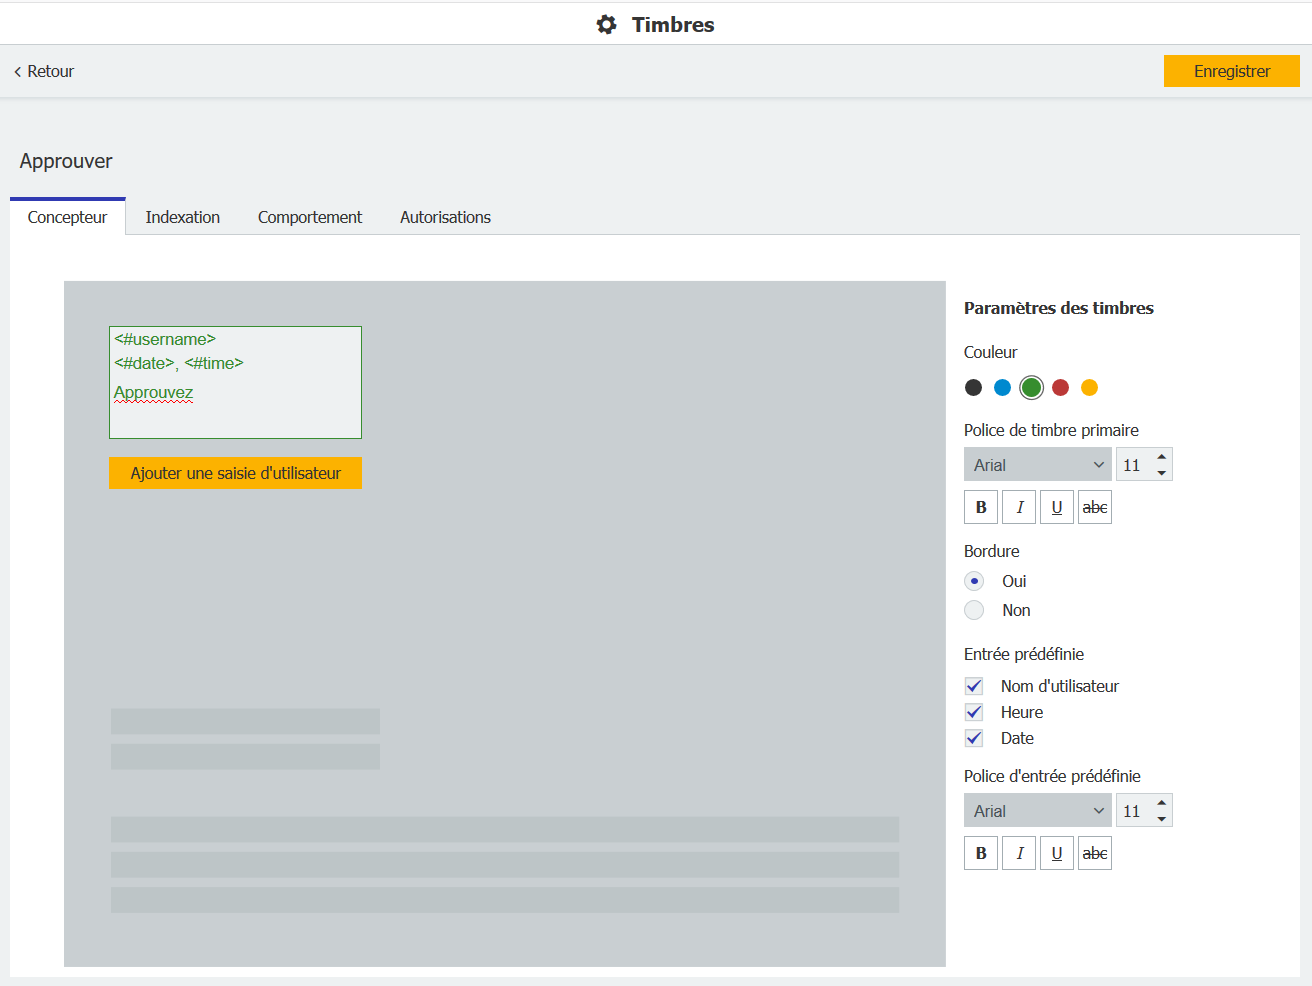1312x986 pixels.
Task: Toggle italic for primary stamp font
Action: tap(1019, 507)
